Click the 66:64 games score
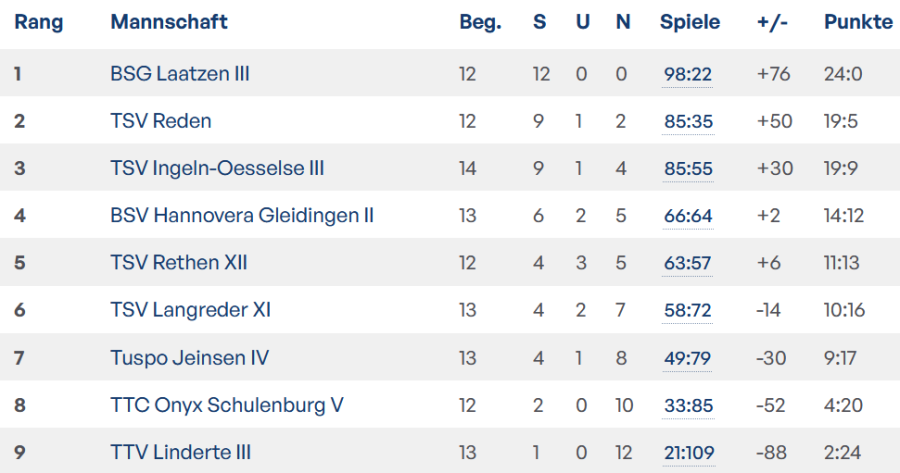Viewport: 900px width, 473px height. (688, 217)
